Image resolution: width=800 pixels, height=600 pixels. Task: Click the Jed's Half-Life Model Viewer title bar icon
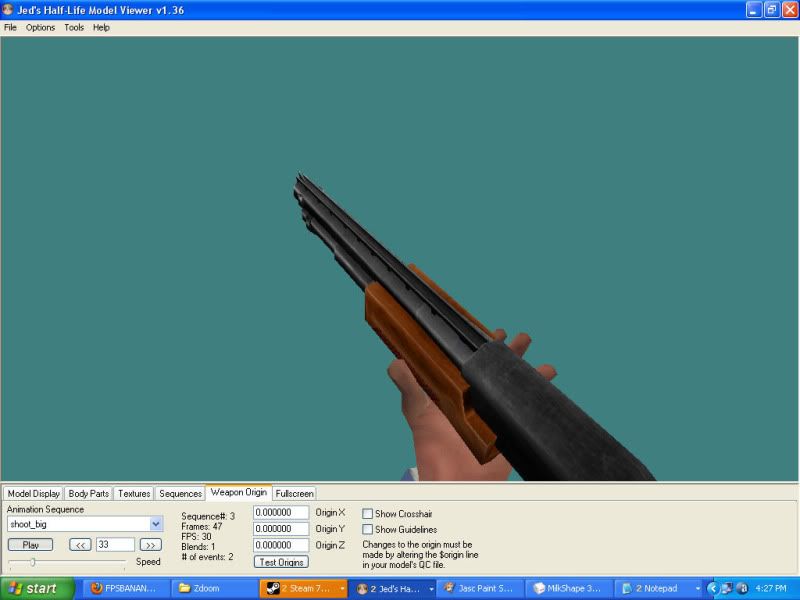click(7, 10)
